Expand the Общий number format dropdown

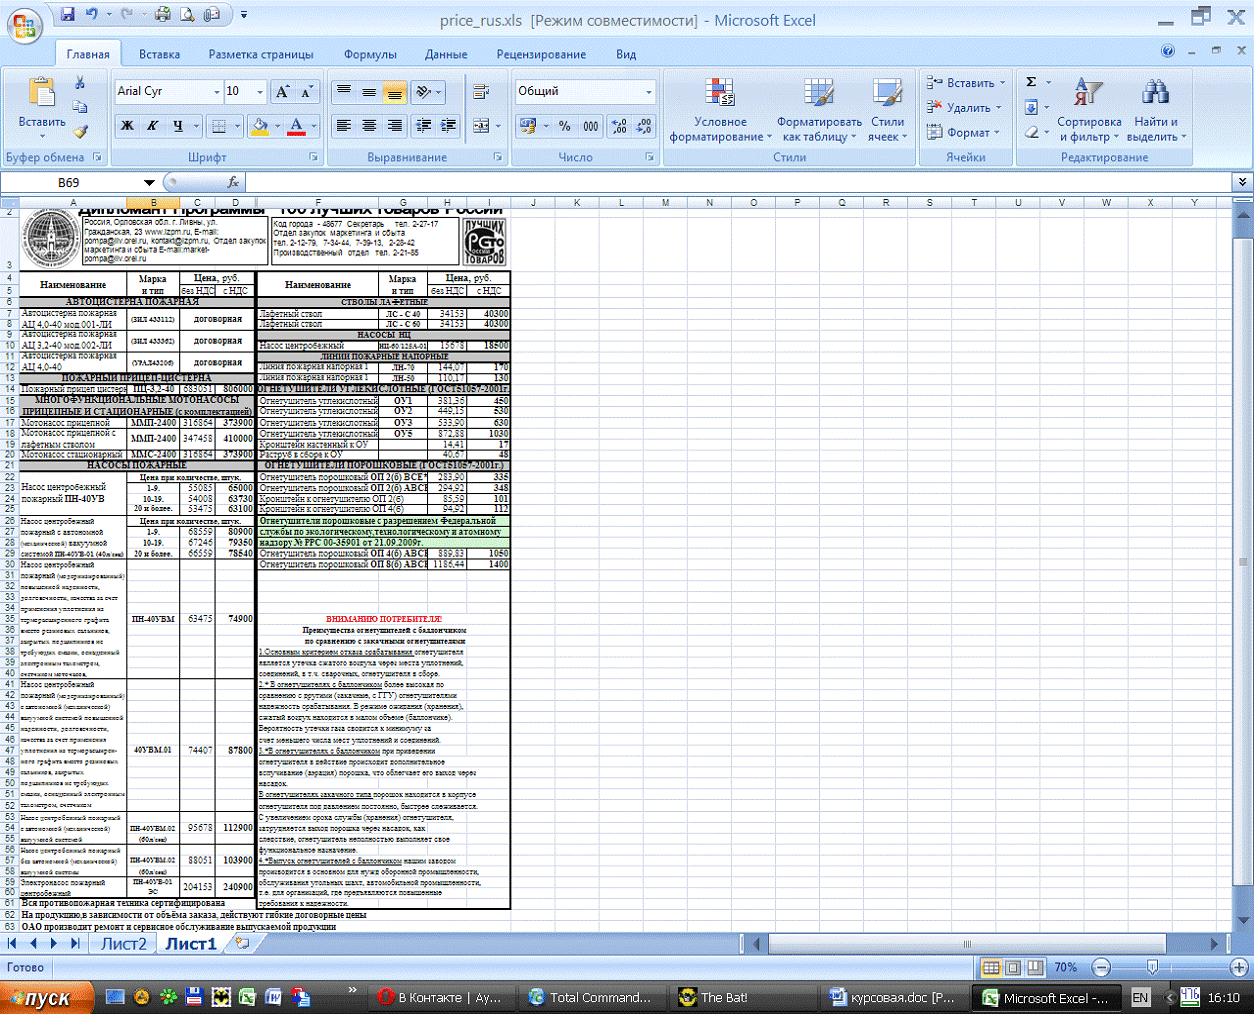648,92
